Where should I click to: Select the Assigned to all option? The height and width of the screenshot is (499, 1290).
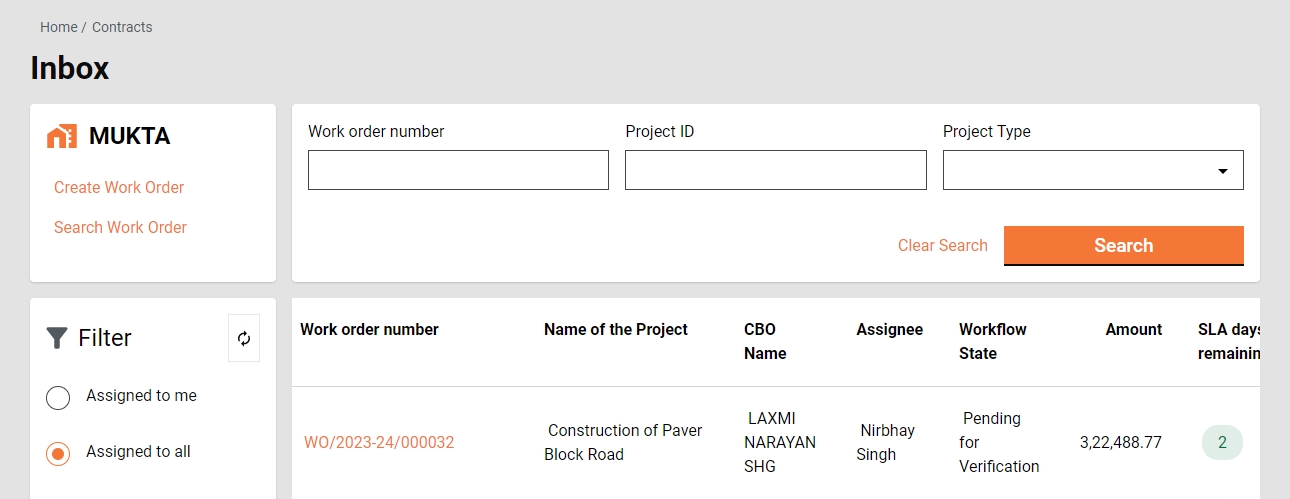coord(58,453)
